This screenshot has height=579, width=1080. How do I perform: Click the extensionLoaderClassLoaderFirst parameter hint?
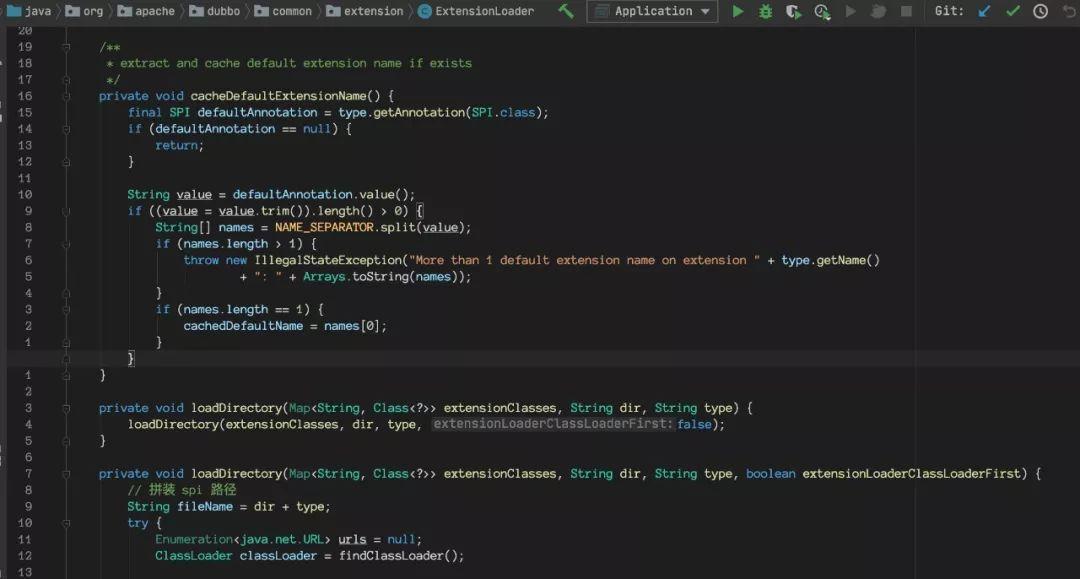click(553, 424)
